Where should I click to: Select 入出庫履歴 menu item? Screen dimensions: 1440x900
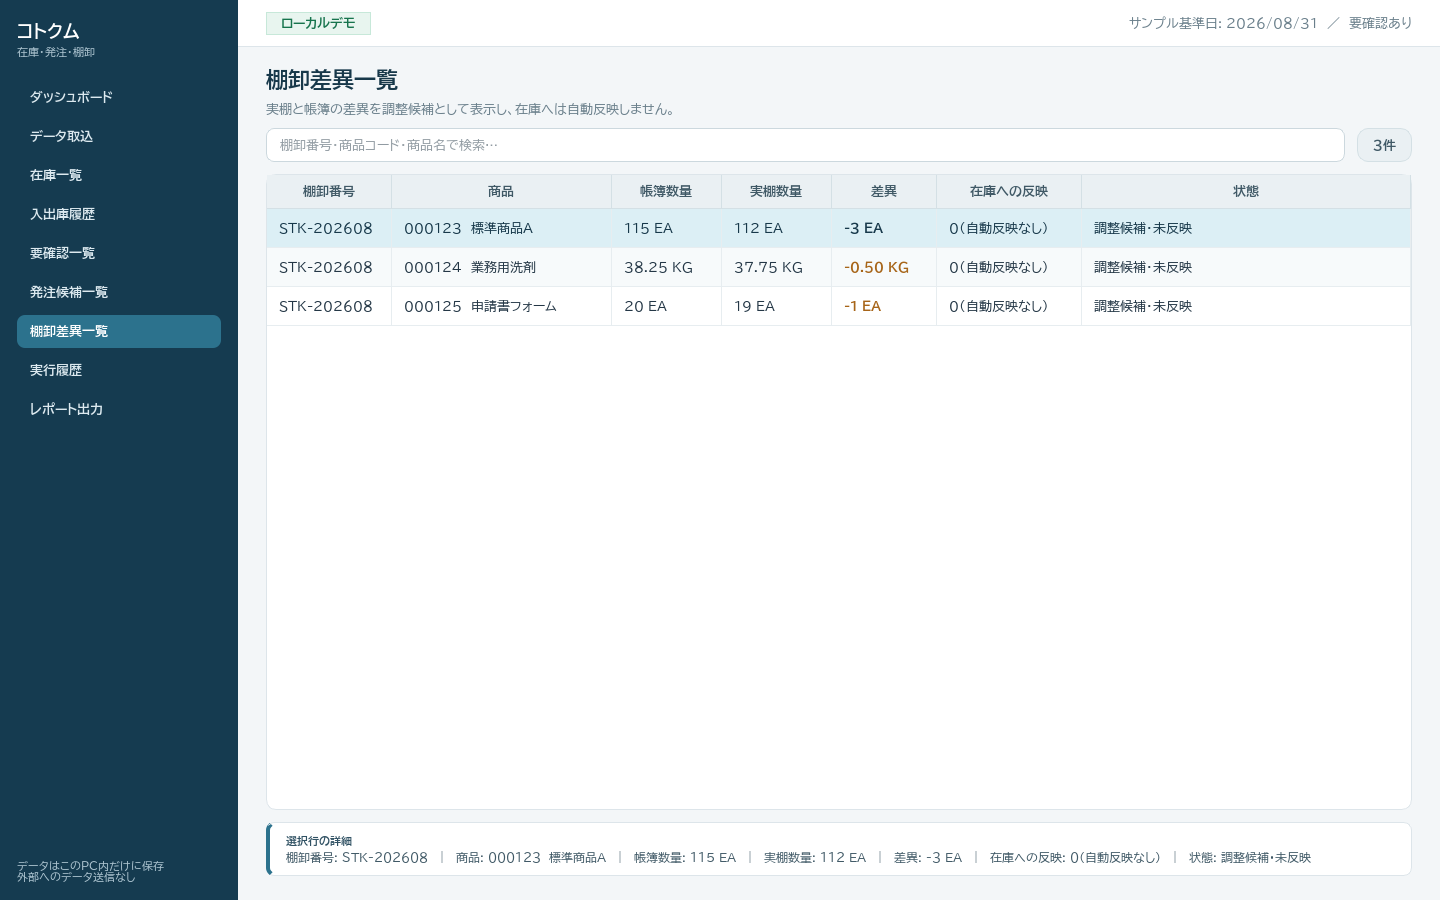pos(119,214)
